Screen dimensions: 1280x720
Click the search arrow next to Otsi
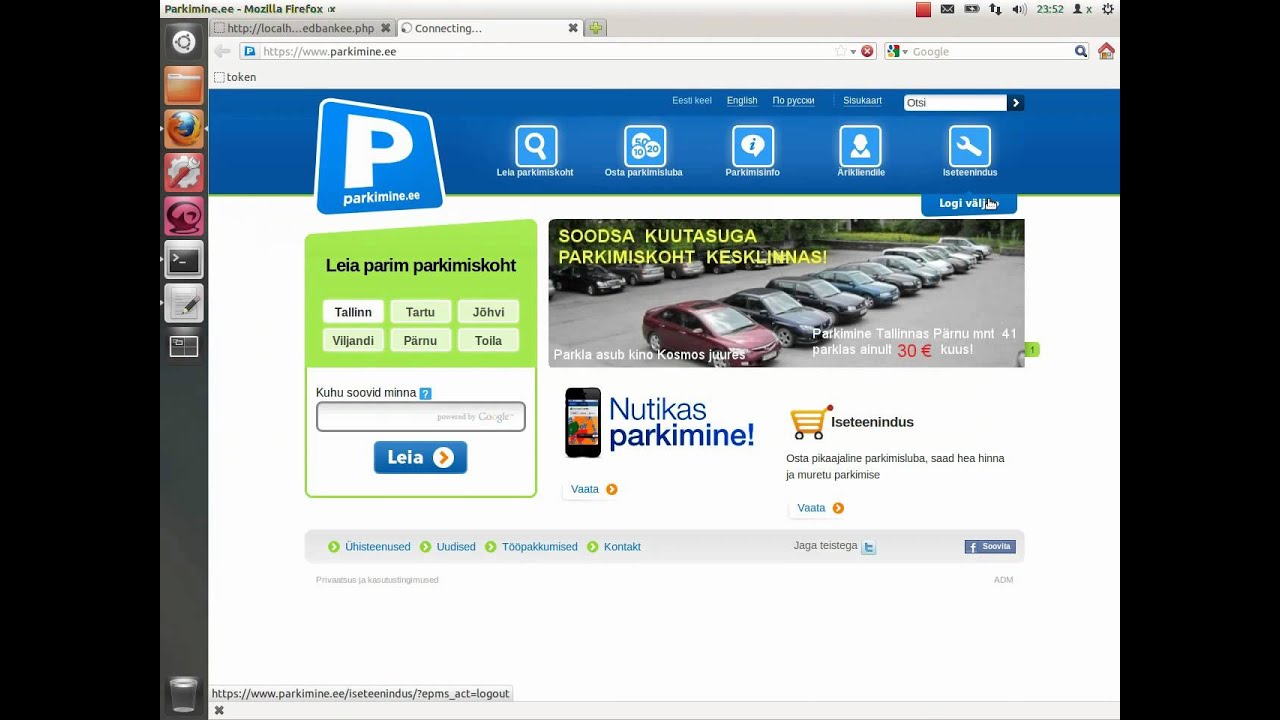click(1016, 103)
